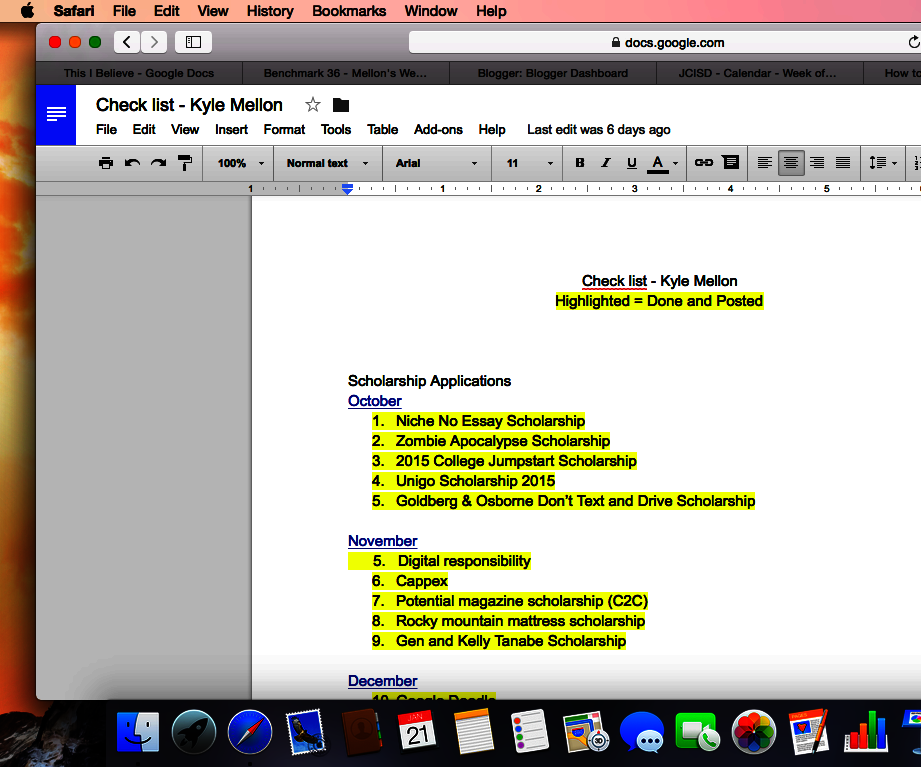Click the Undo arrow icon
This screenshot has width=921, height=767.
click(x=132, y=163)
